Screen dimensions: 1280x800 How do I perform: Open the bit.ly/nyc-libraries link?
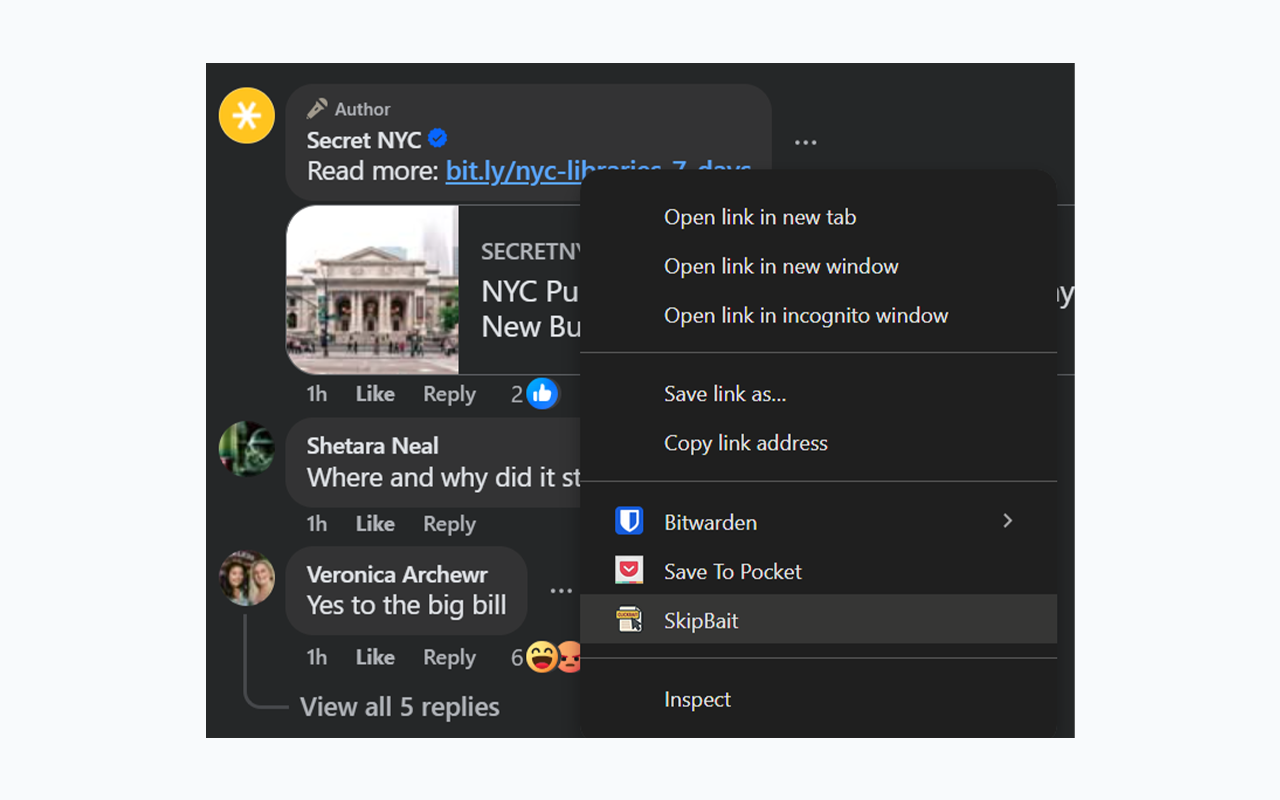pos(513,171)
